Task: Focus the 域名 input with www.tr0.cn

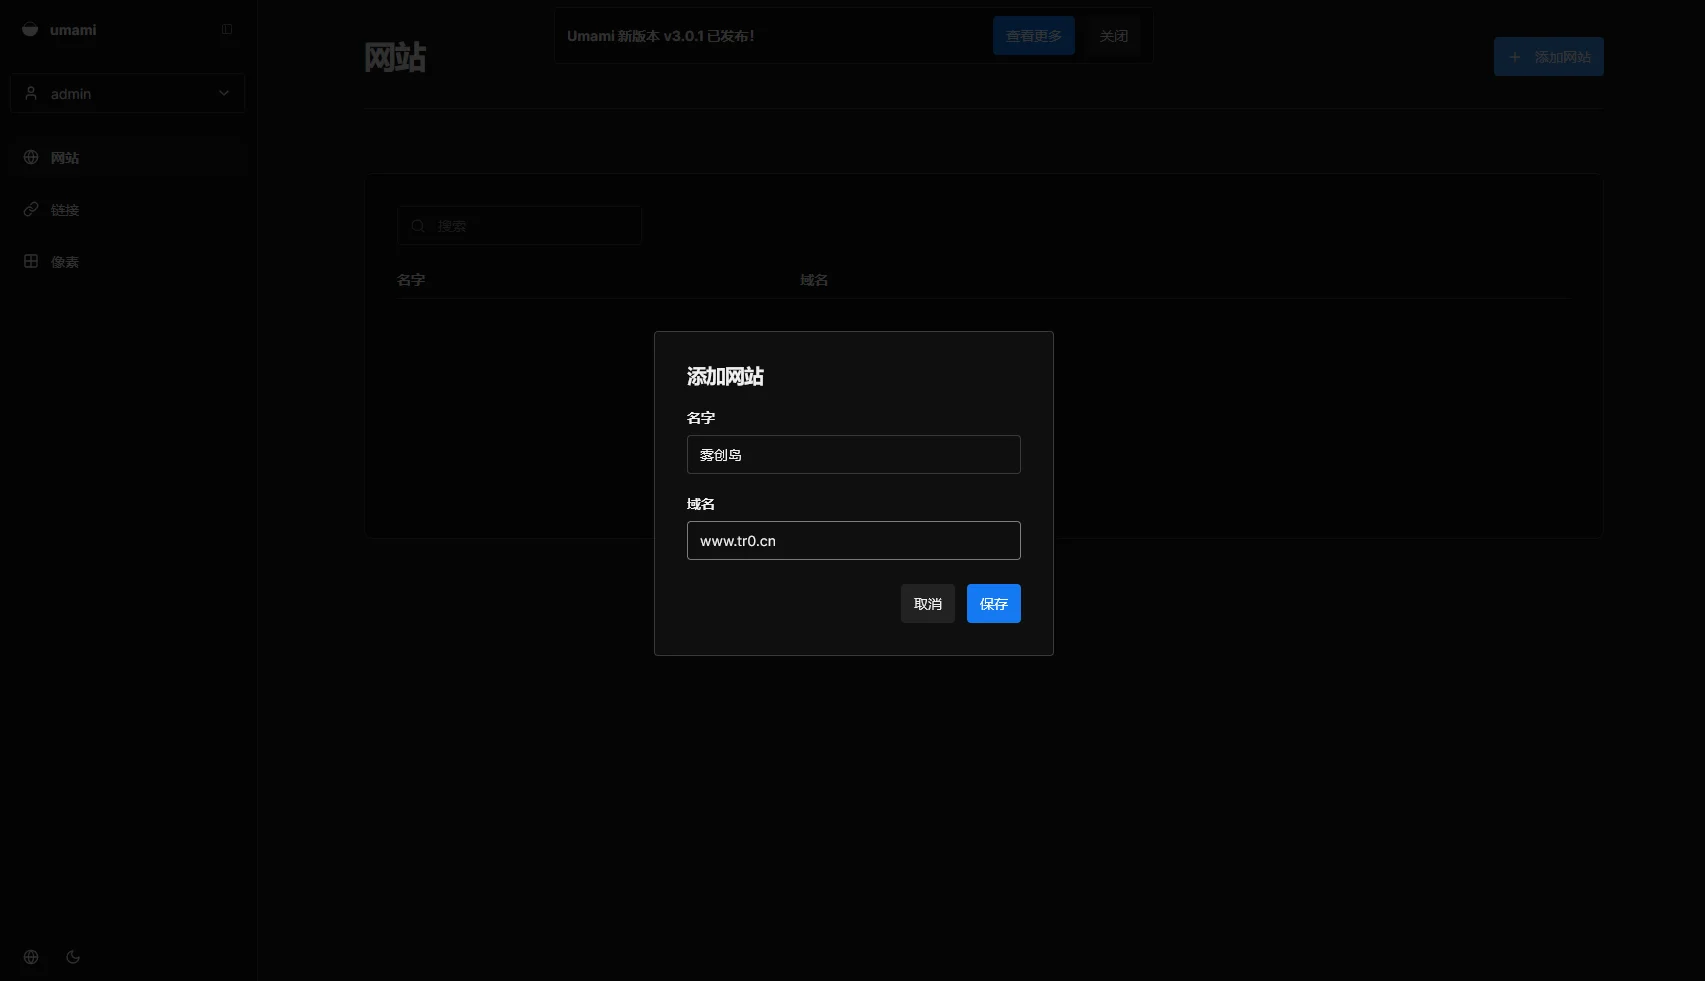Action: [853, 541]
